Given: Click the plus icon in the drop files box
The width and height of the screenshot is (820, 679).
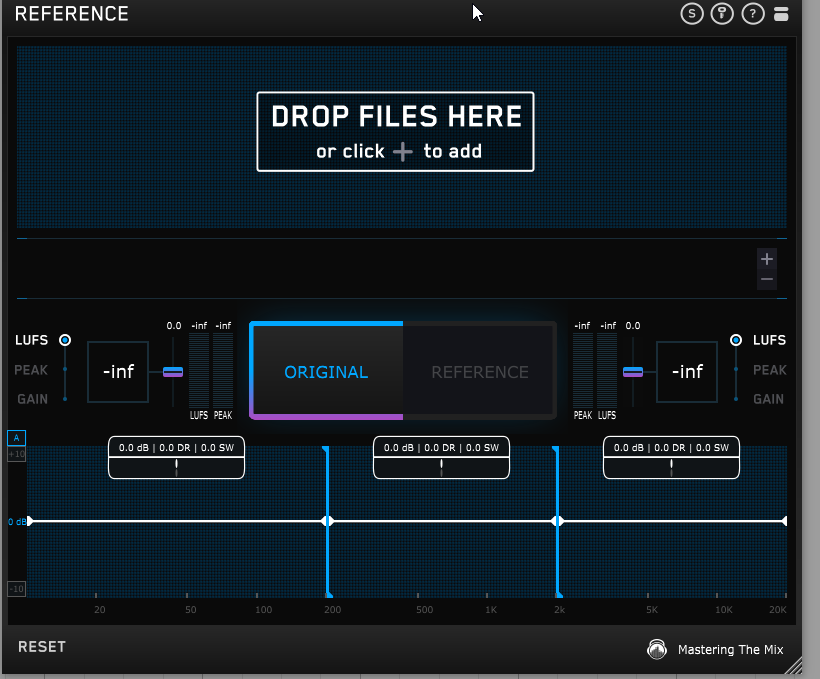Looking at the screenshot, I should (403, 152).
